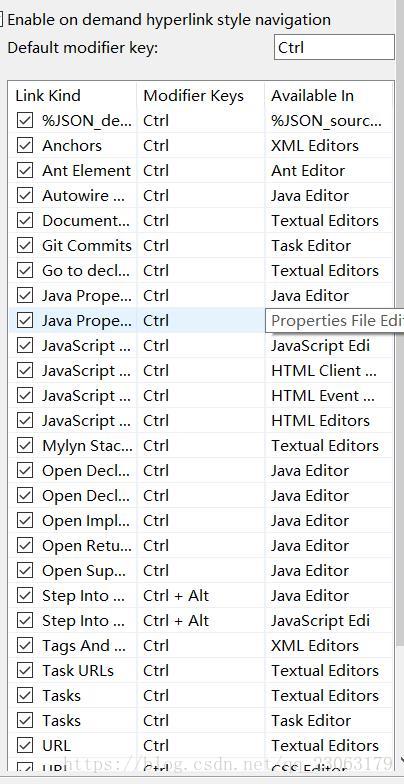Click the HTML Editors cell

click(x=320, y=420)
